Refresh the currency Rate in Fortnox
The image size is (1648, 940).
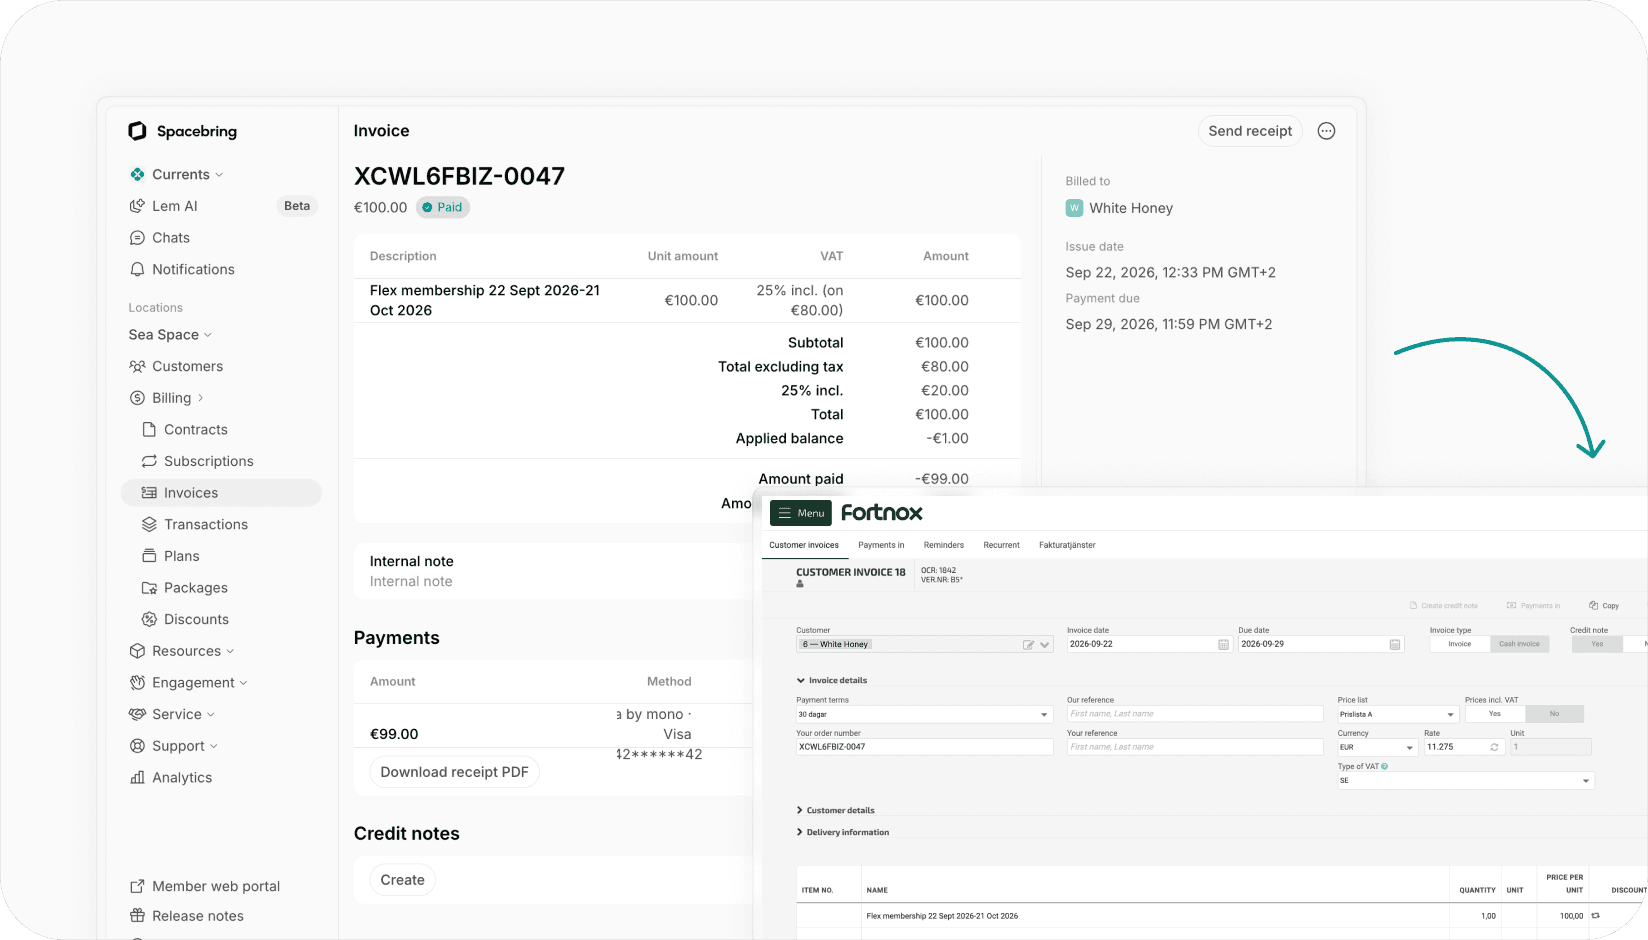pyautogui.click(x=1495, y=747)
